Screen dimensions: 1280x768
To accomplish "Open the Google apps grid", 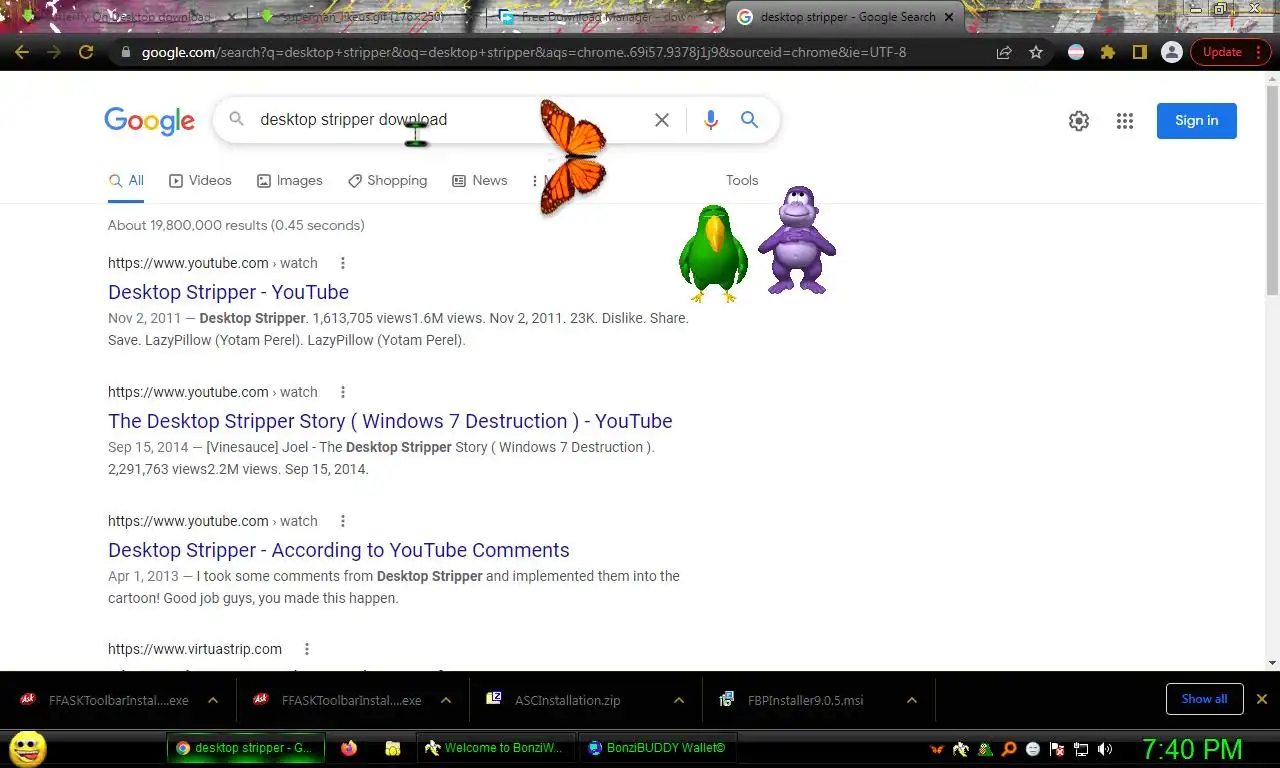I will pos(1125,121).
